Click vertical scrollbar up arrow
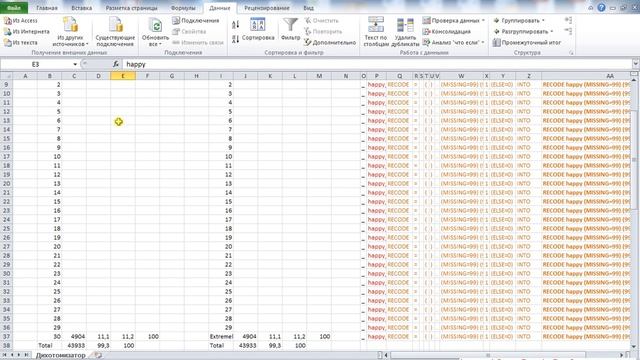 coord(634,80)
